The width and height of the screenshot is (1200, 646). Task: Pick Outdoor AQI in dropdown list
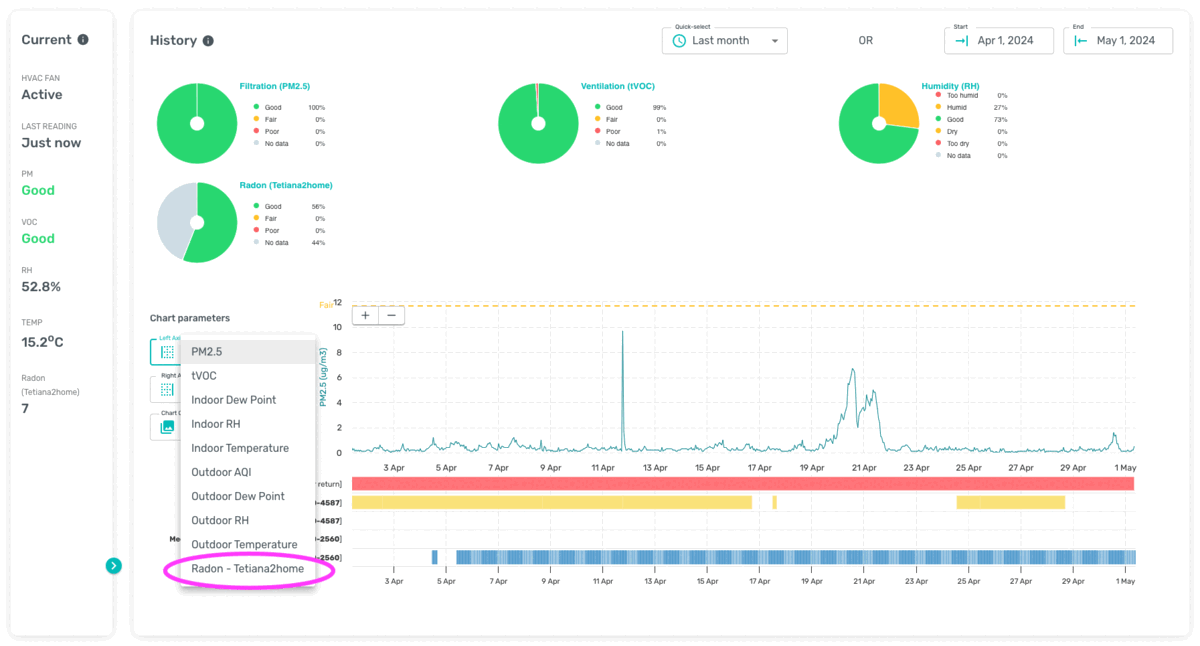click(248, 472)
